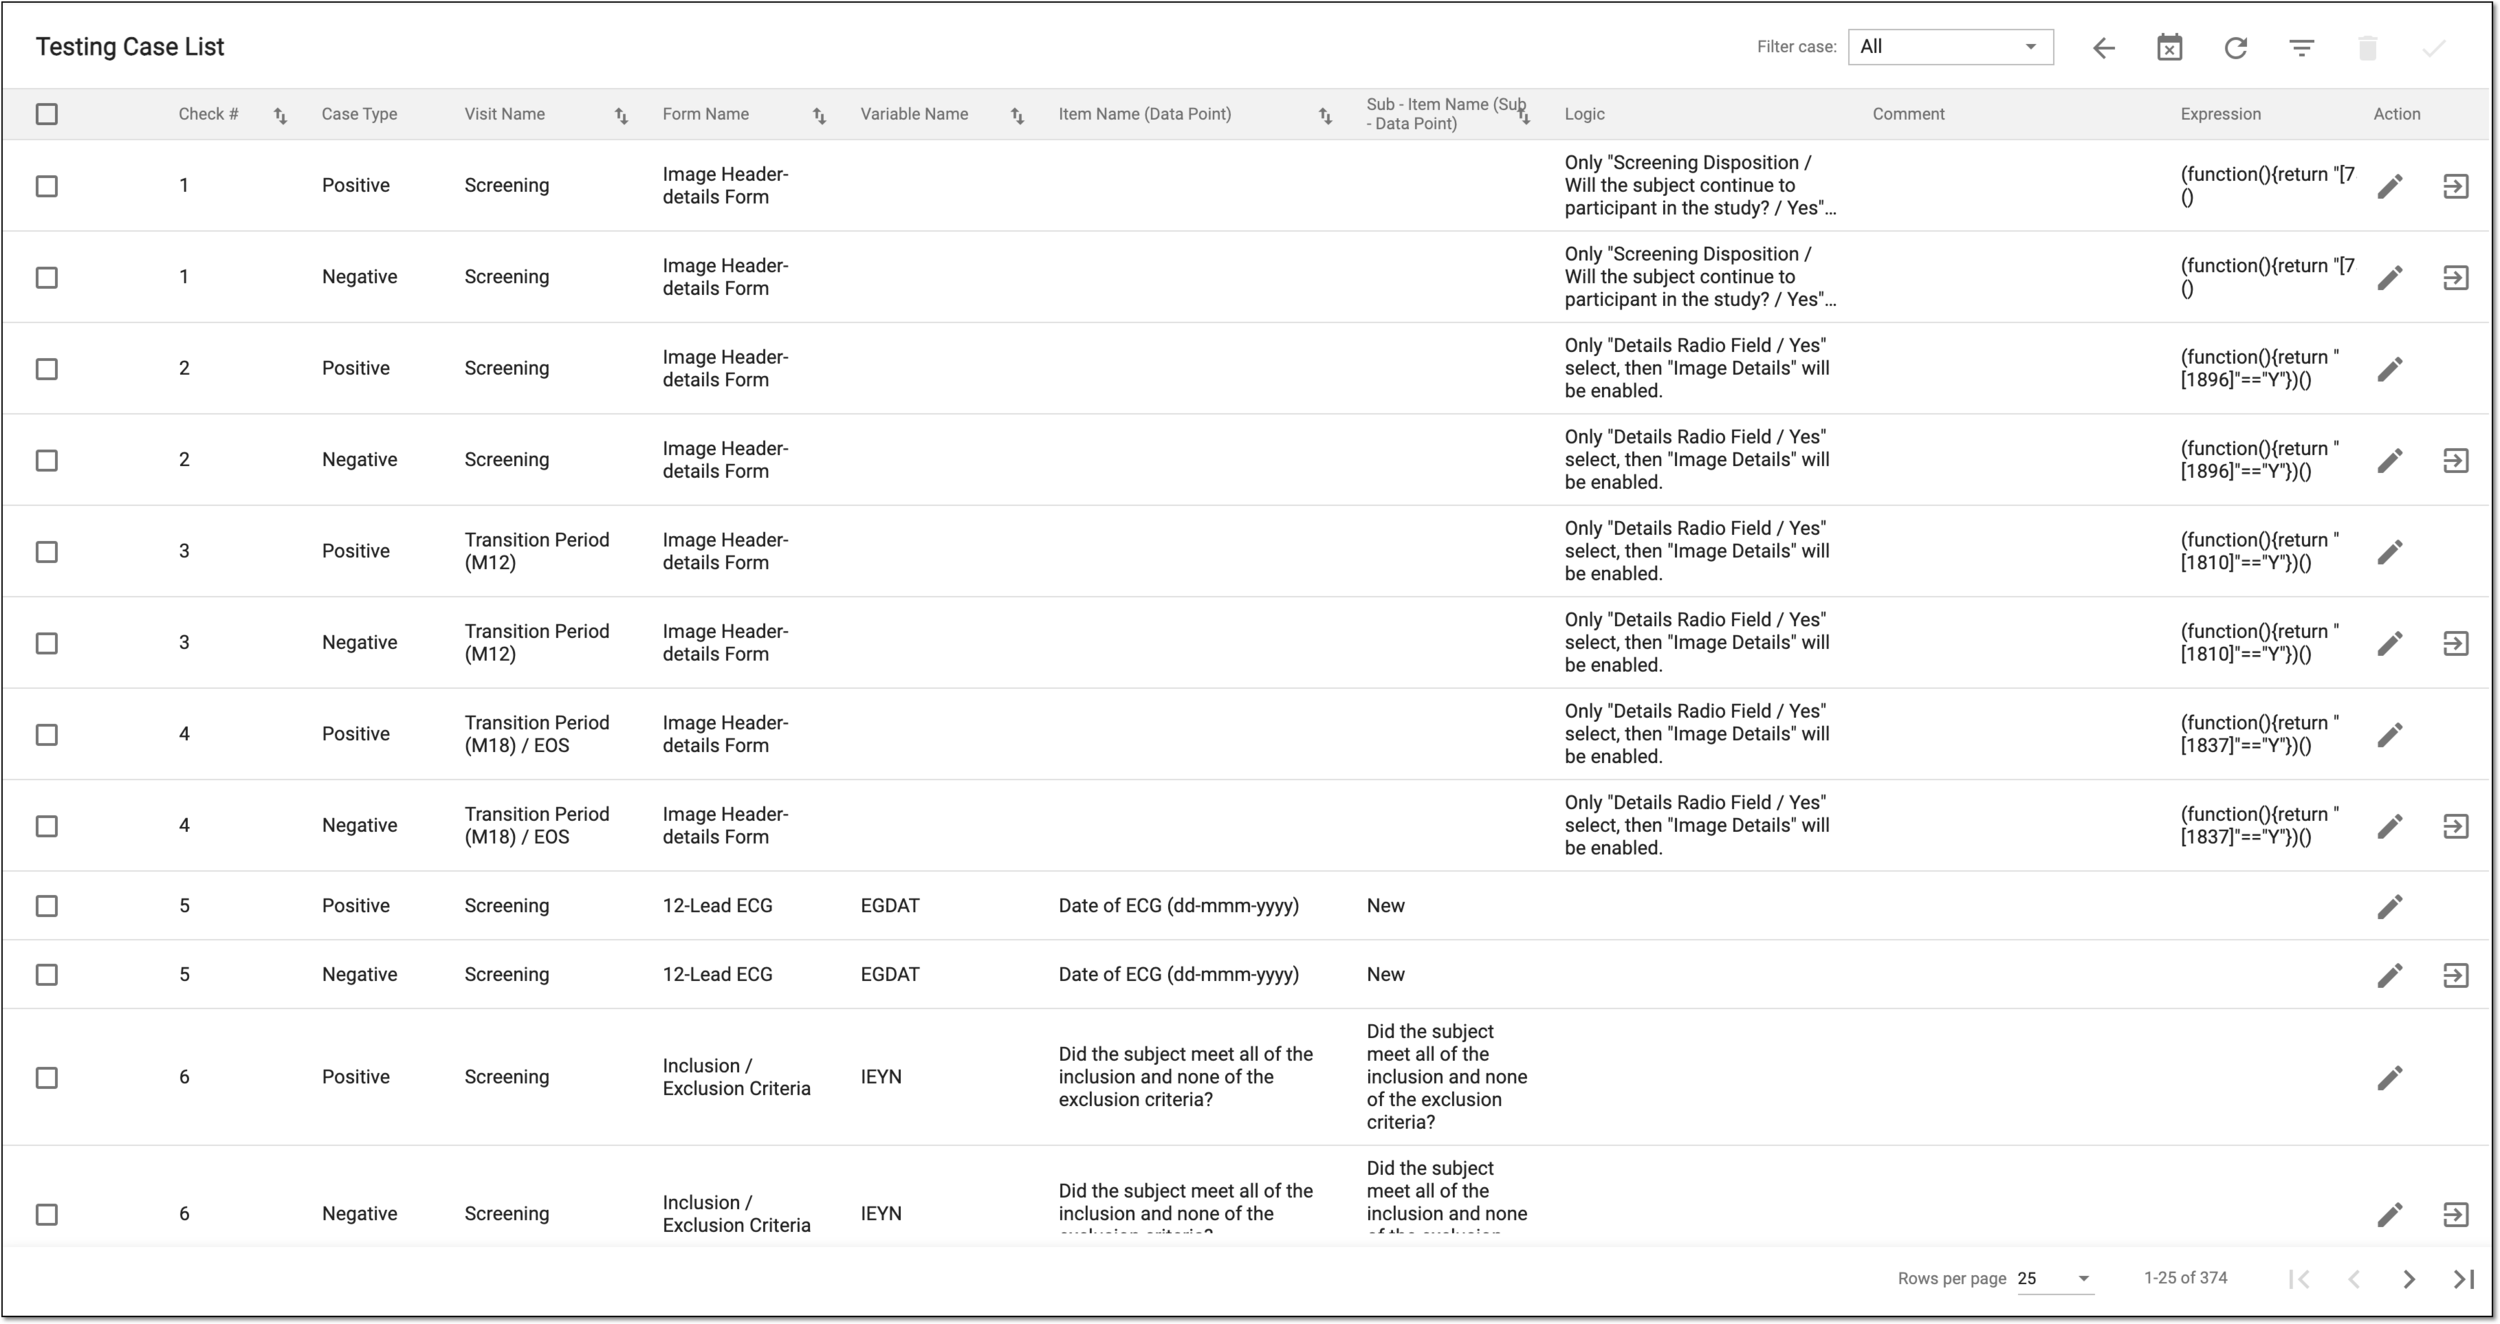Image resolution: width=2500 pixels, height=1324 pixels.
Task: Open execute icon for check 1 Positive
Action: pos(2456,186)
